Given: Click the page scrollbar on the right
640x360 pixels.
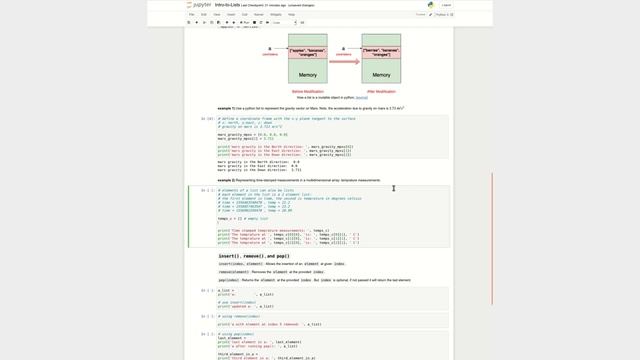Looking at the screenshot, I should [x=492, y=239].
